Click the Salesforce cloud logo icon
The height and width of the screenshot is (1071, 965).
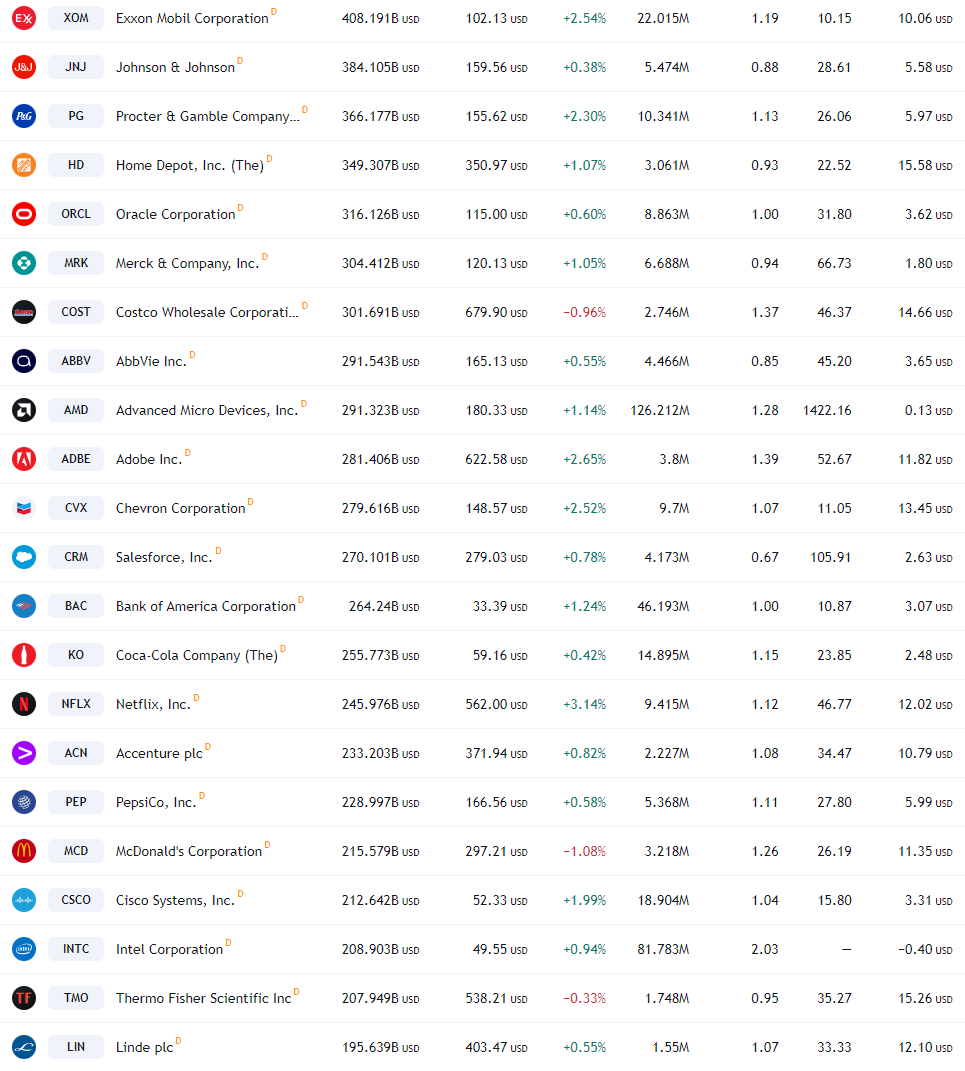tap(24, 557)
